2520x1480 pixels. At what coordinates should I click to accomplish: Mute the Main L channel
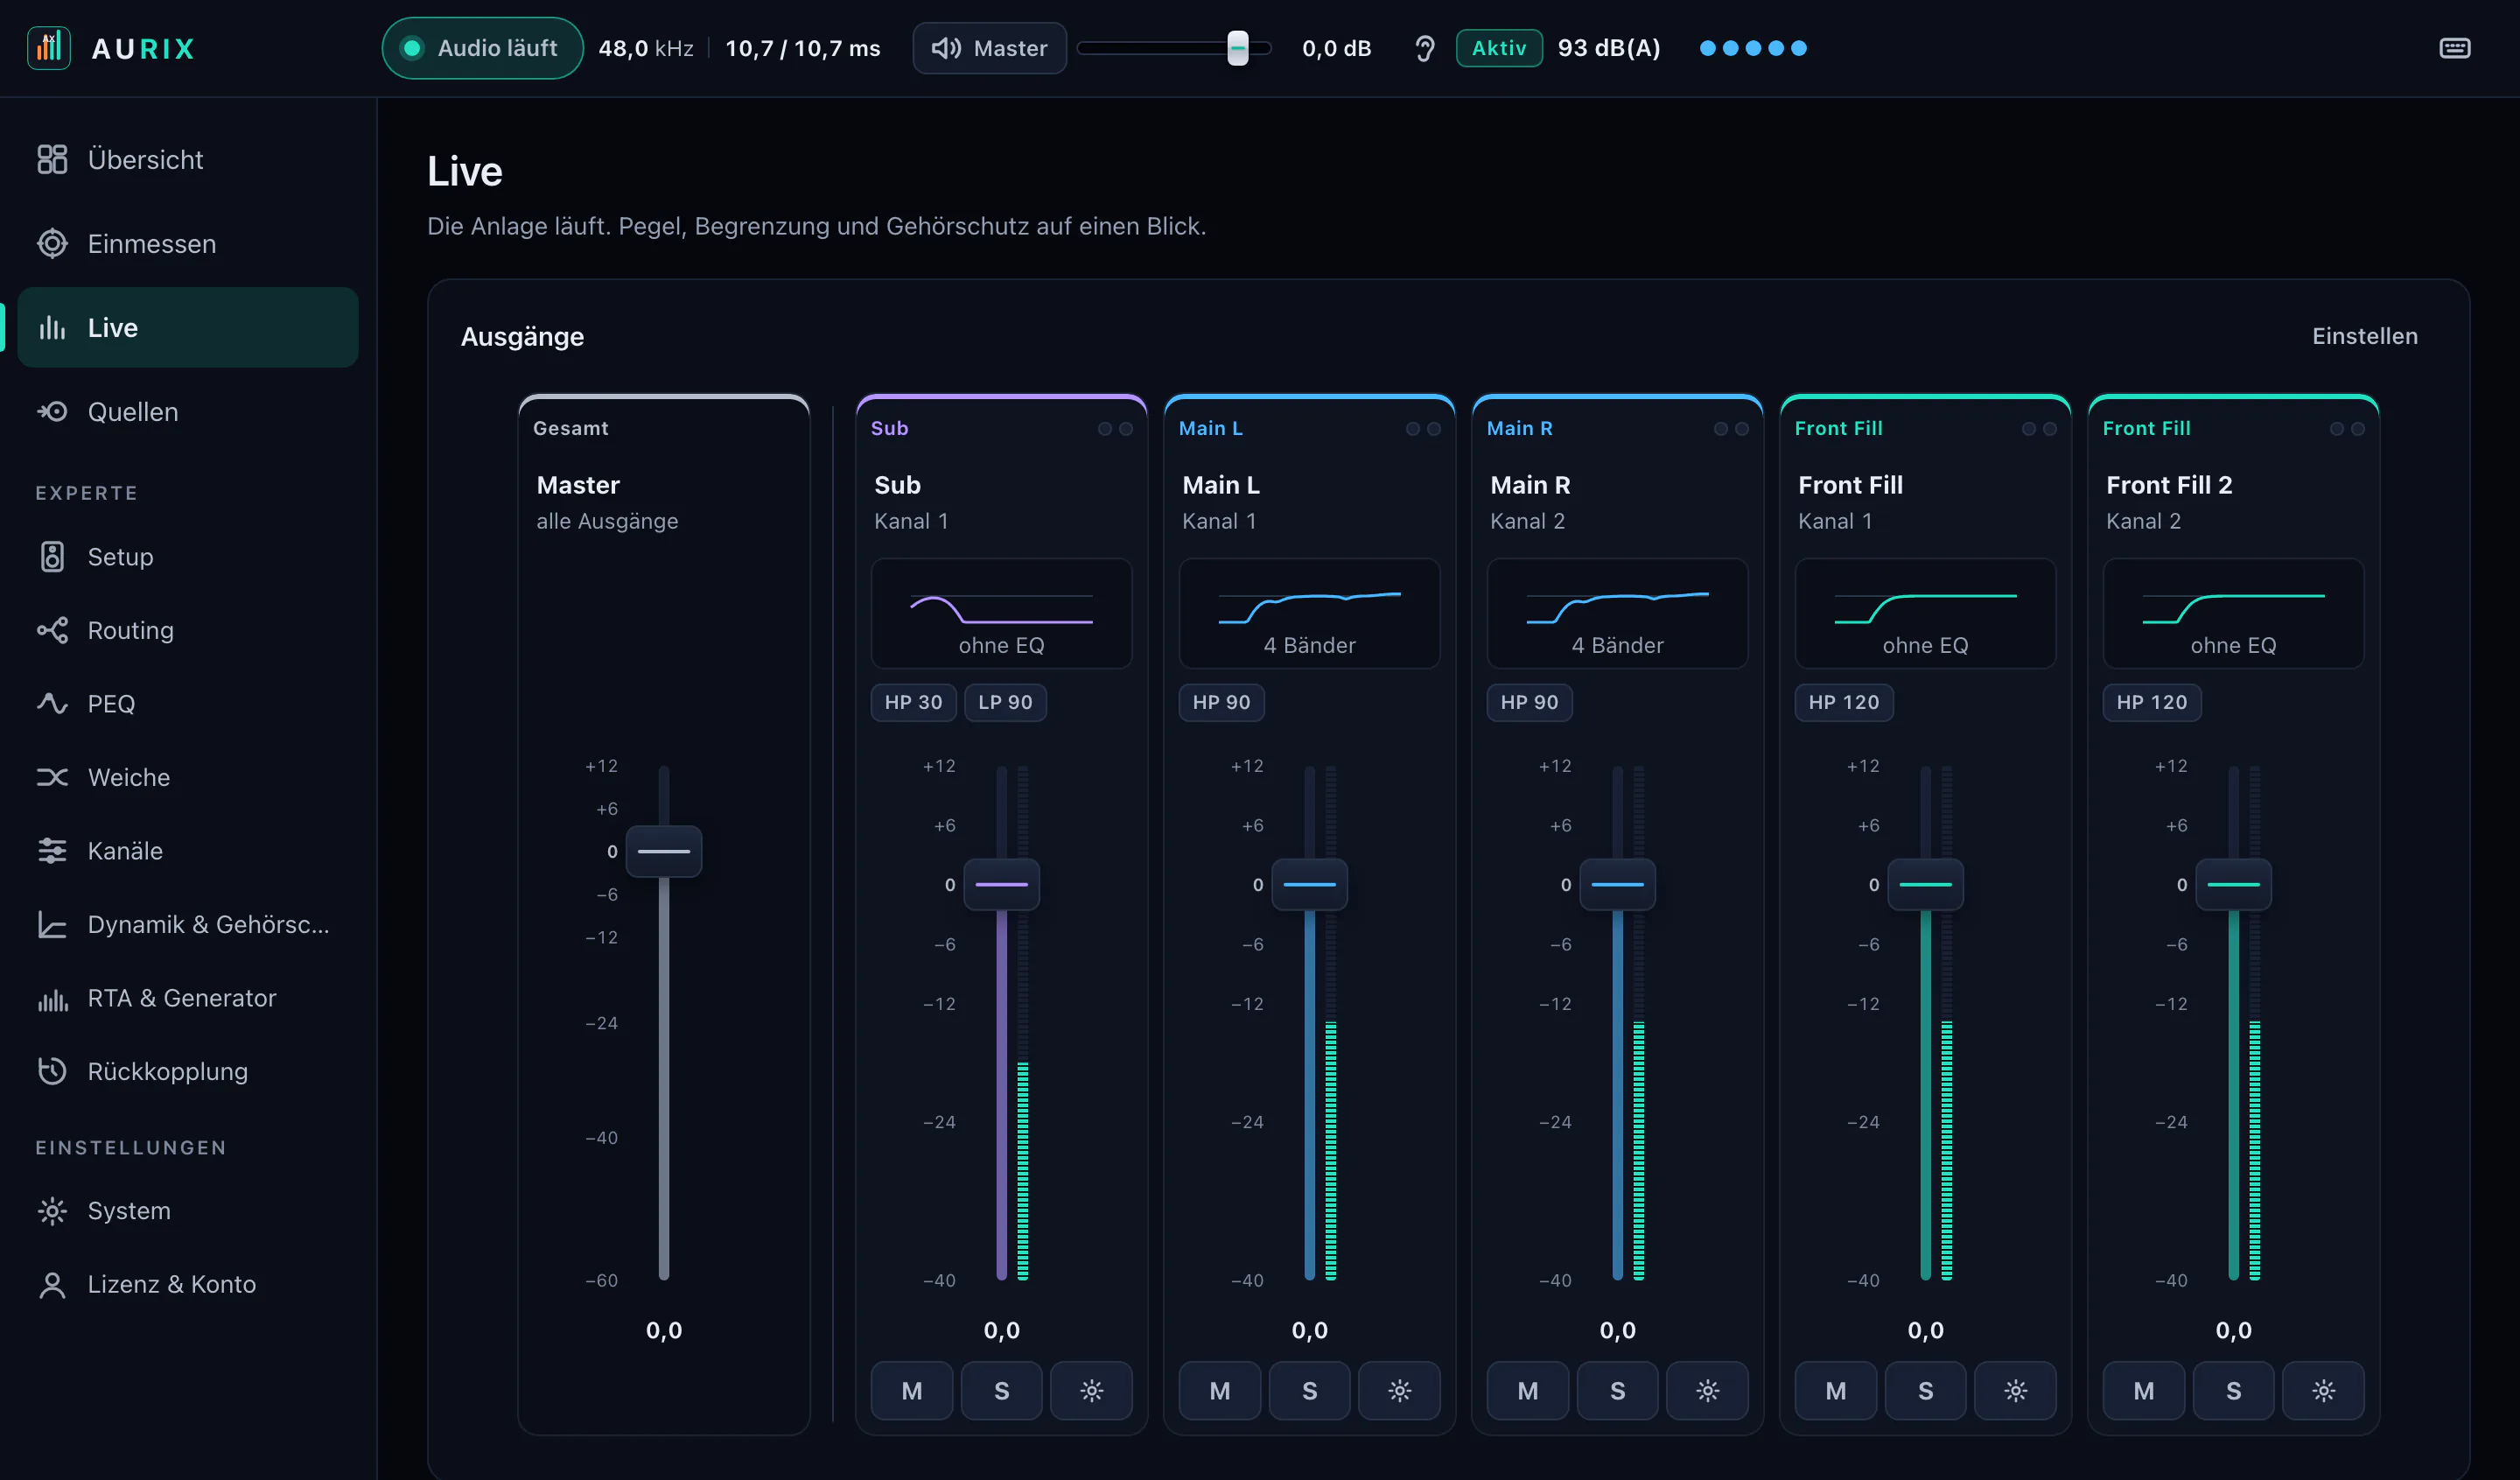pyautogui.click(x=1220, y=1390)
